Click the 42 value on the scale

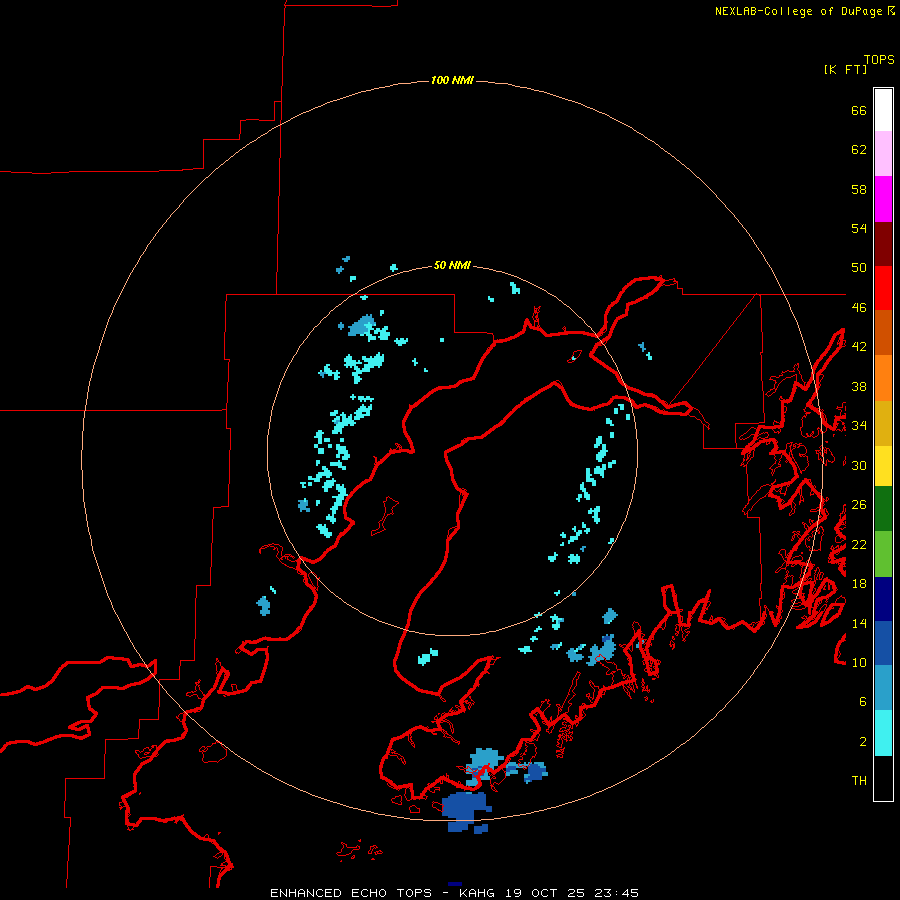tap(859, 347)
